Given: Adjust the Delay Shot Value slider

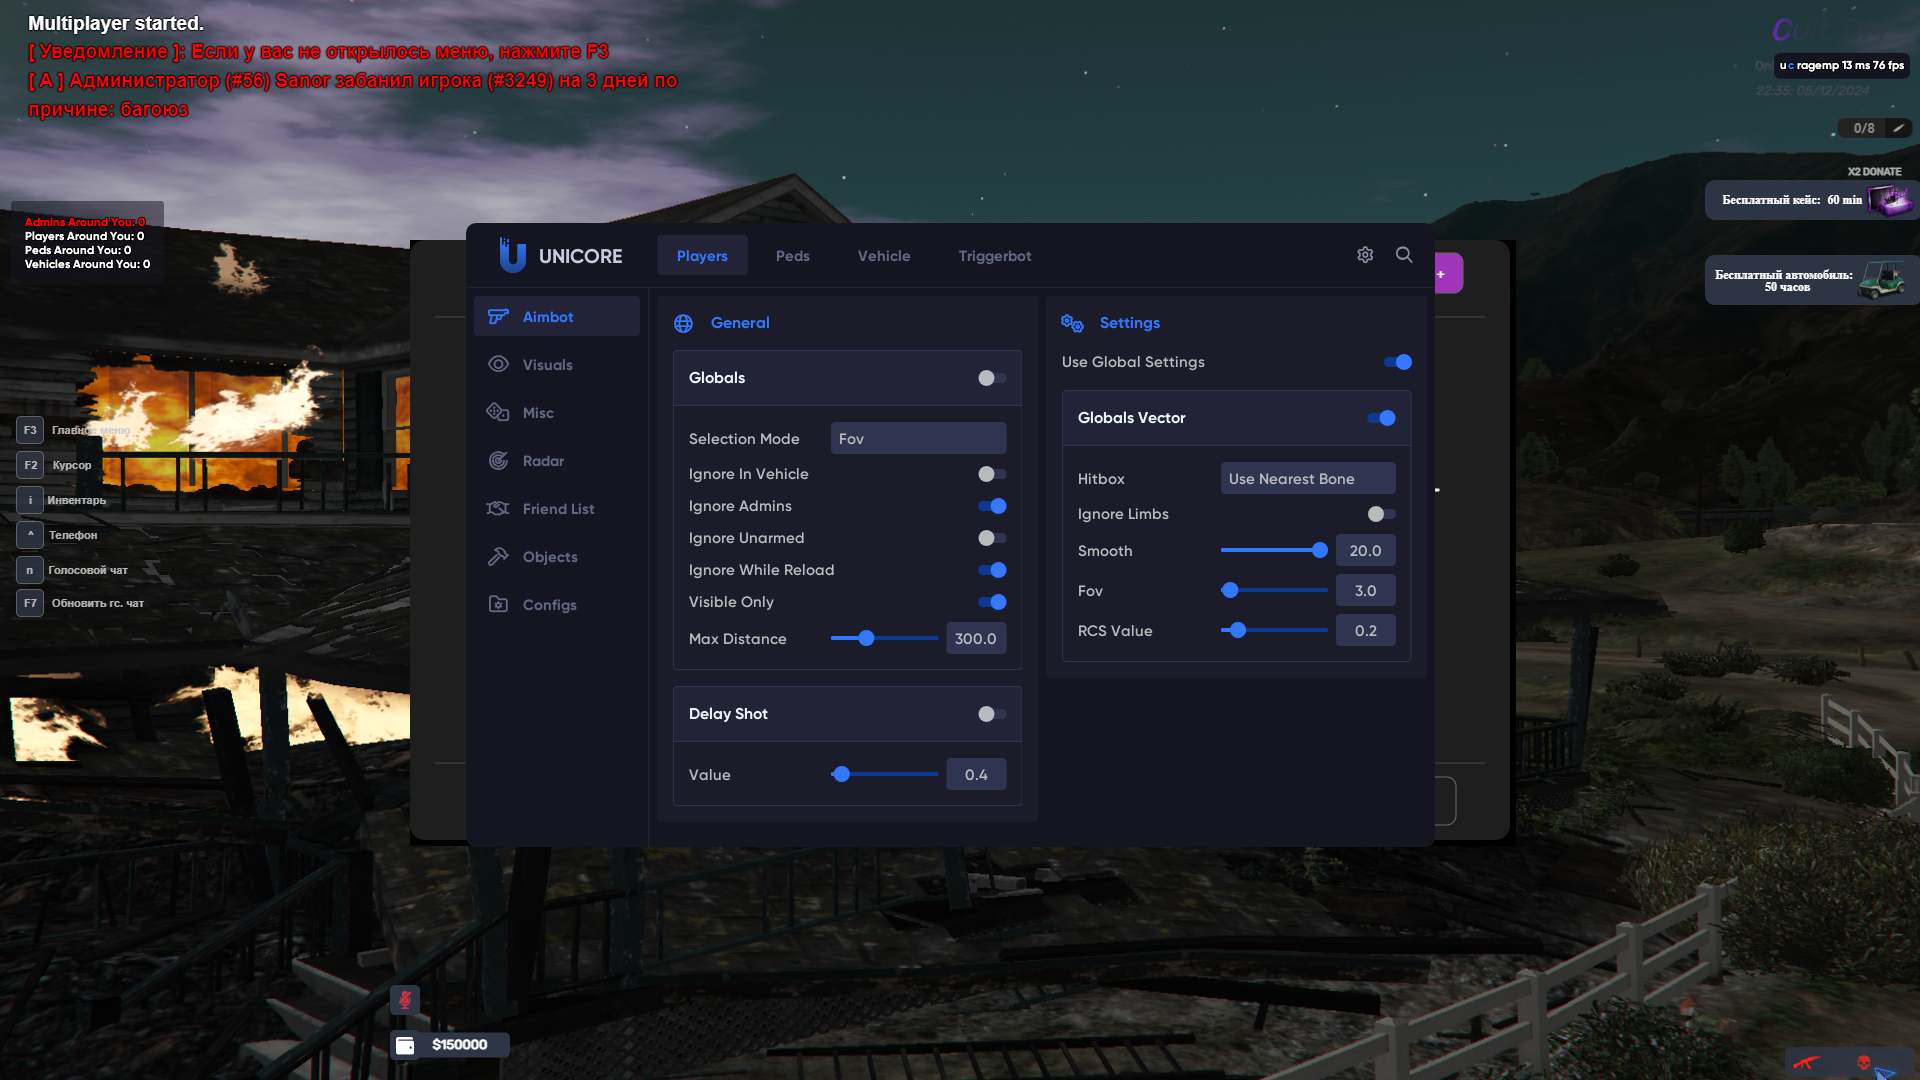Looking at the screenshot, I should click(x=884, y=774).
